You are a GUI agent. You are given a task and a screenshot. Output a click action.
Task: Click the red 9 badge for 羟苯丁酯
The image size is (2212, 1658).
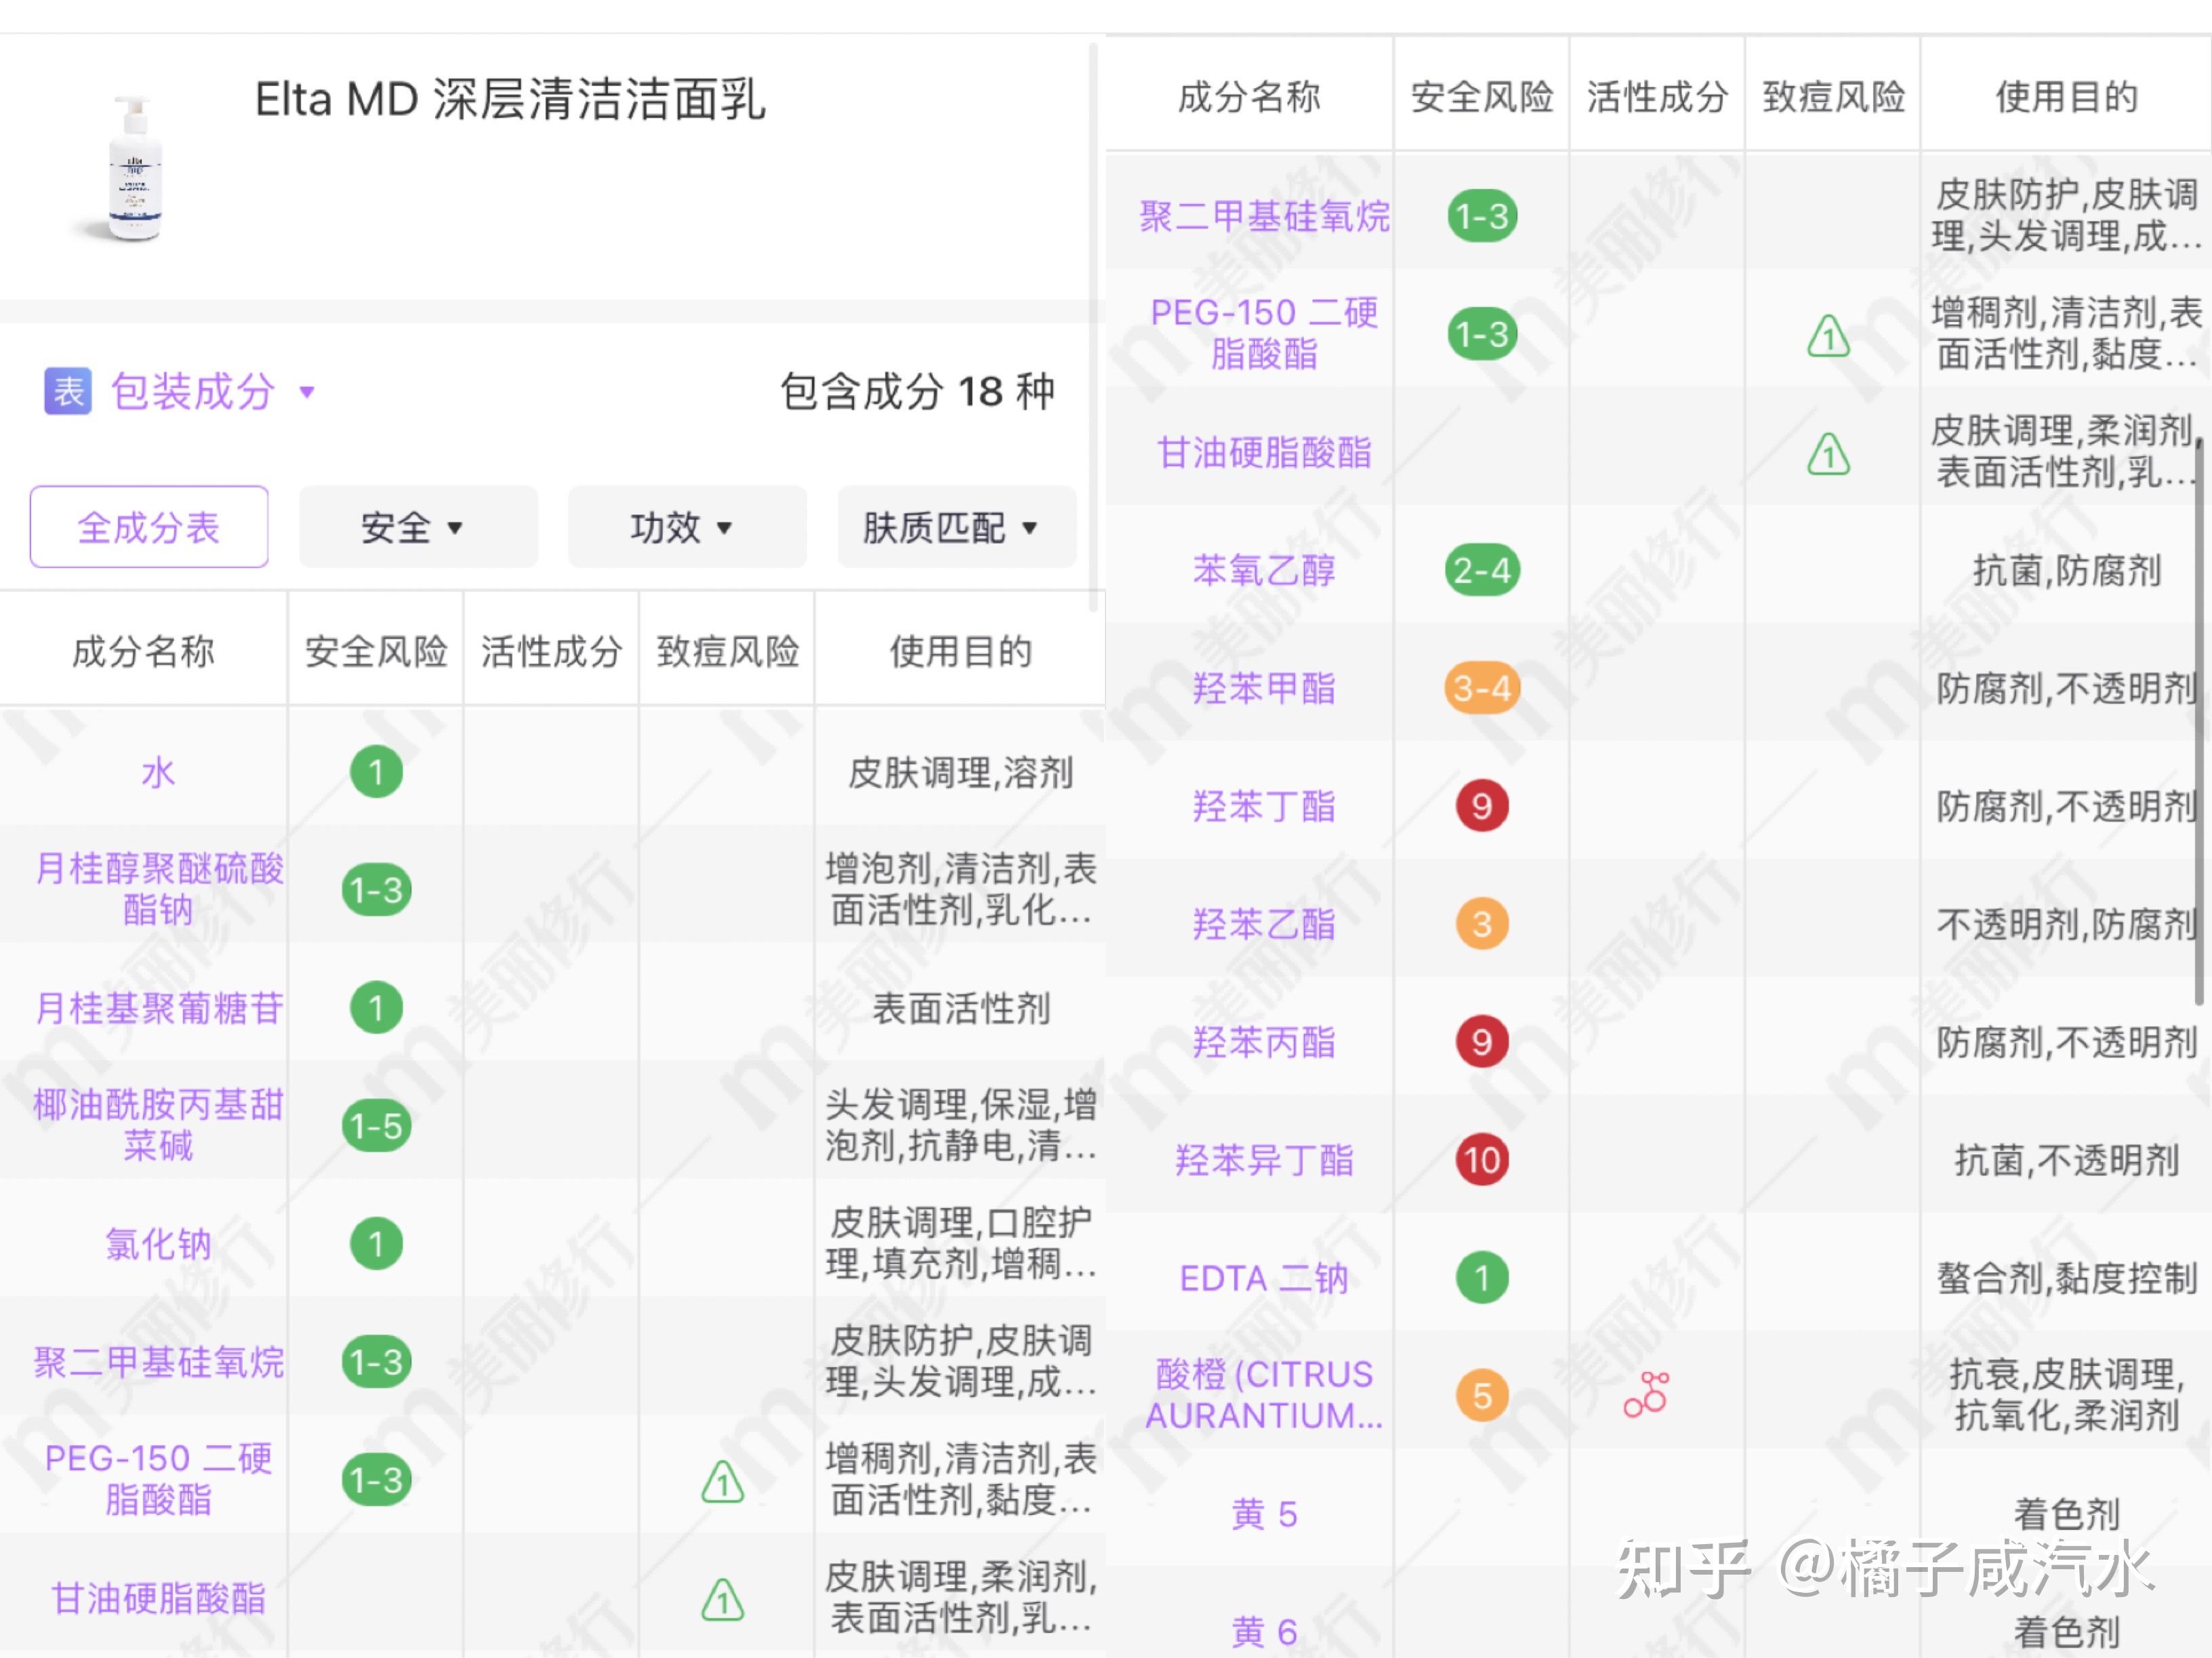click(x=1482, y=806)
